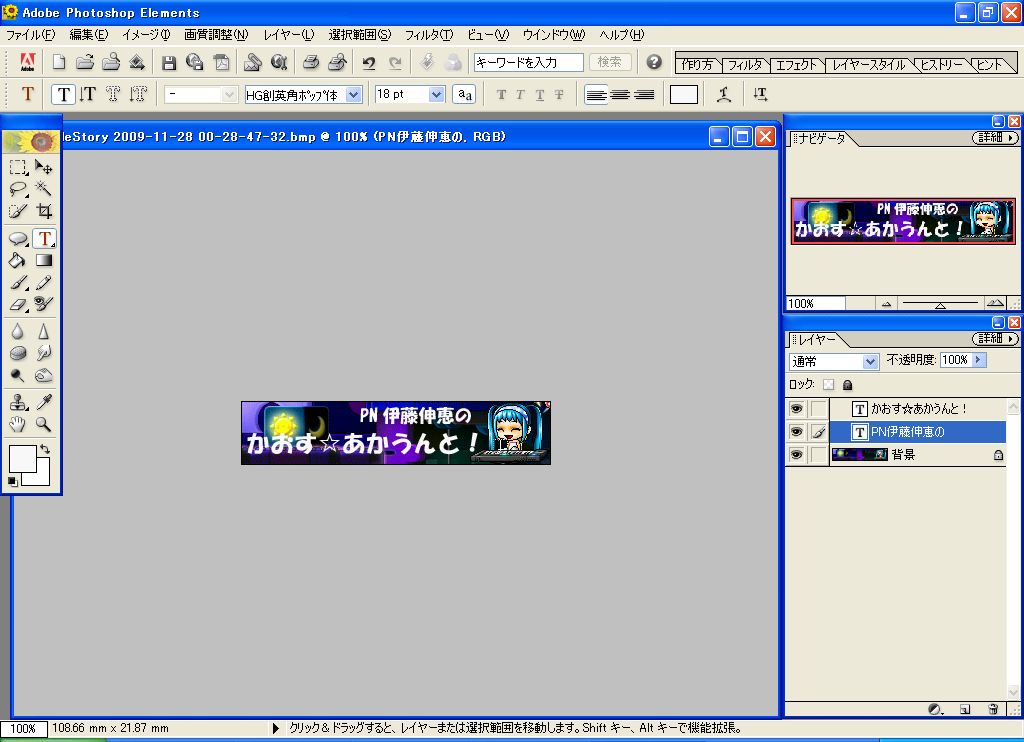Screen dimensions: 1024x742
Task: Expand Layers palette 詳細 menu
Action: tap(995, 338)
